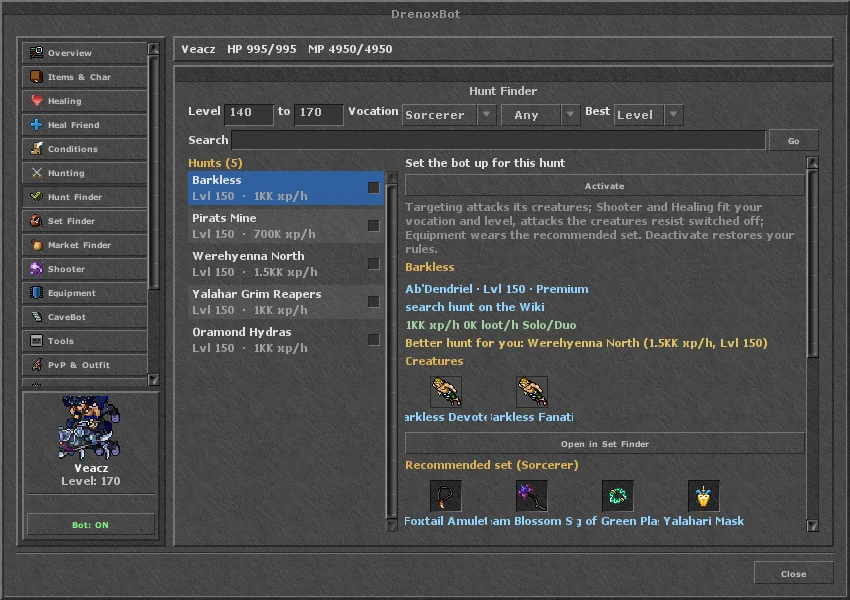This screenshot has height=600, width=850.
Task: Click the Set Finder icon
Action: point(36,221)
